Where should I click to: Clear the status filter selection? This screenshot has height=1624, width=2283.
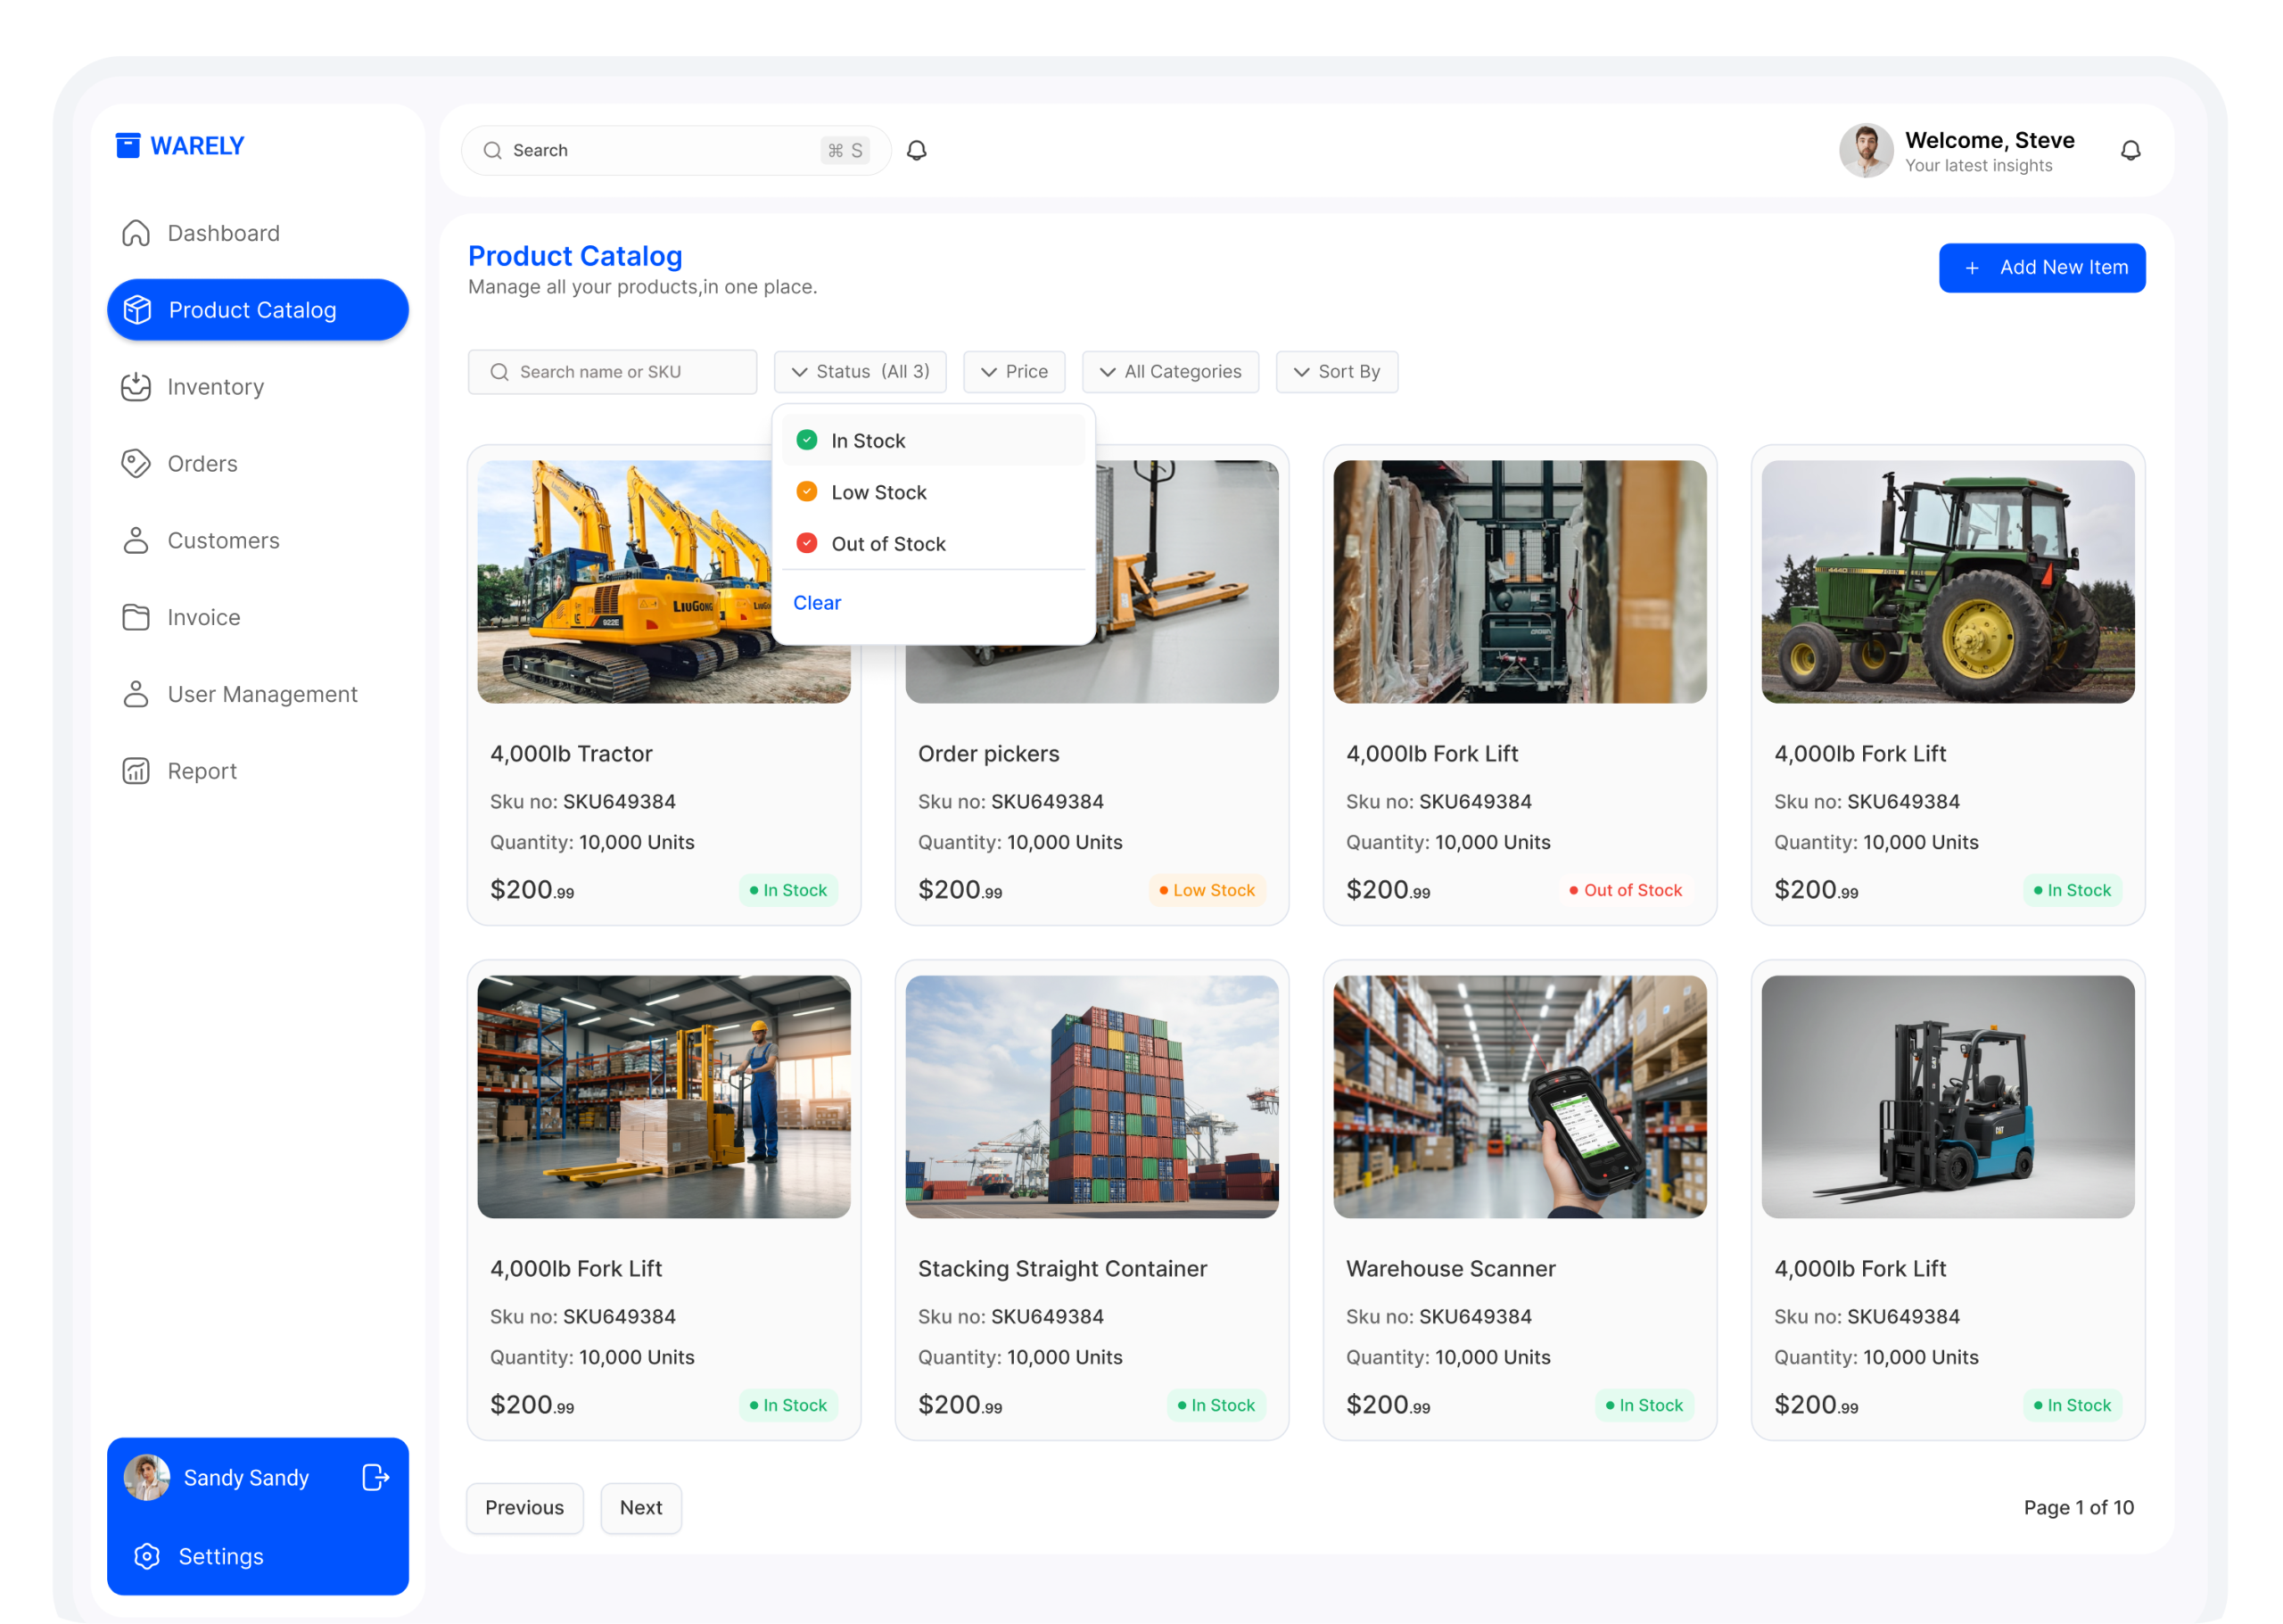click(817, 603)
